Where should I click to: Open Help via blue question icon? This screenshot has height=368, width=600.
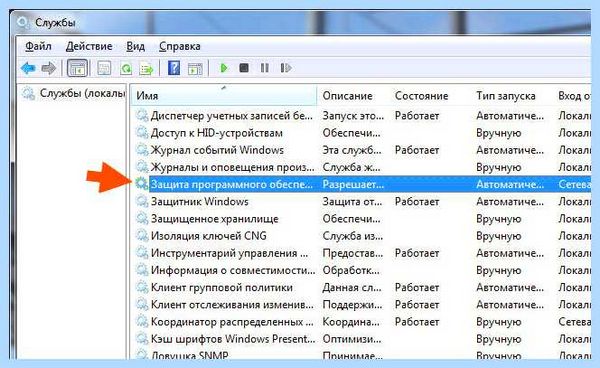pyautogui.click(x=174, y=68)
